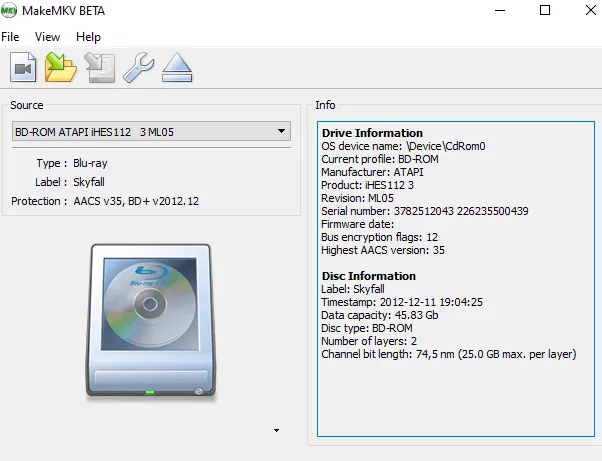Click the 'Revision: ML05' line
602x461 pixels.
point(357,198)
